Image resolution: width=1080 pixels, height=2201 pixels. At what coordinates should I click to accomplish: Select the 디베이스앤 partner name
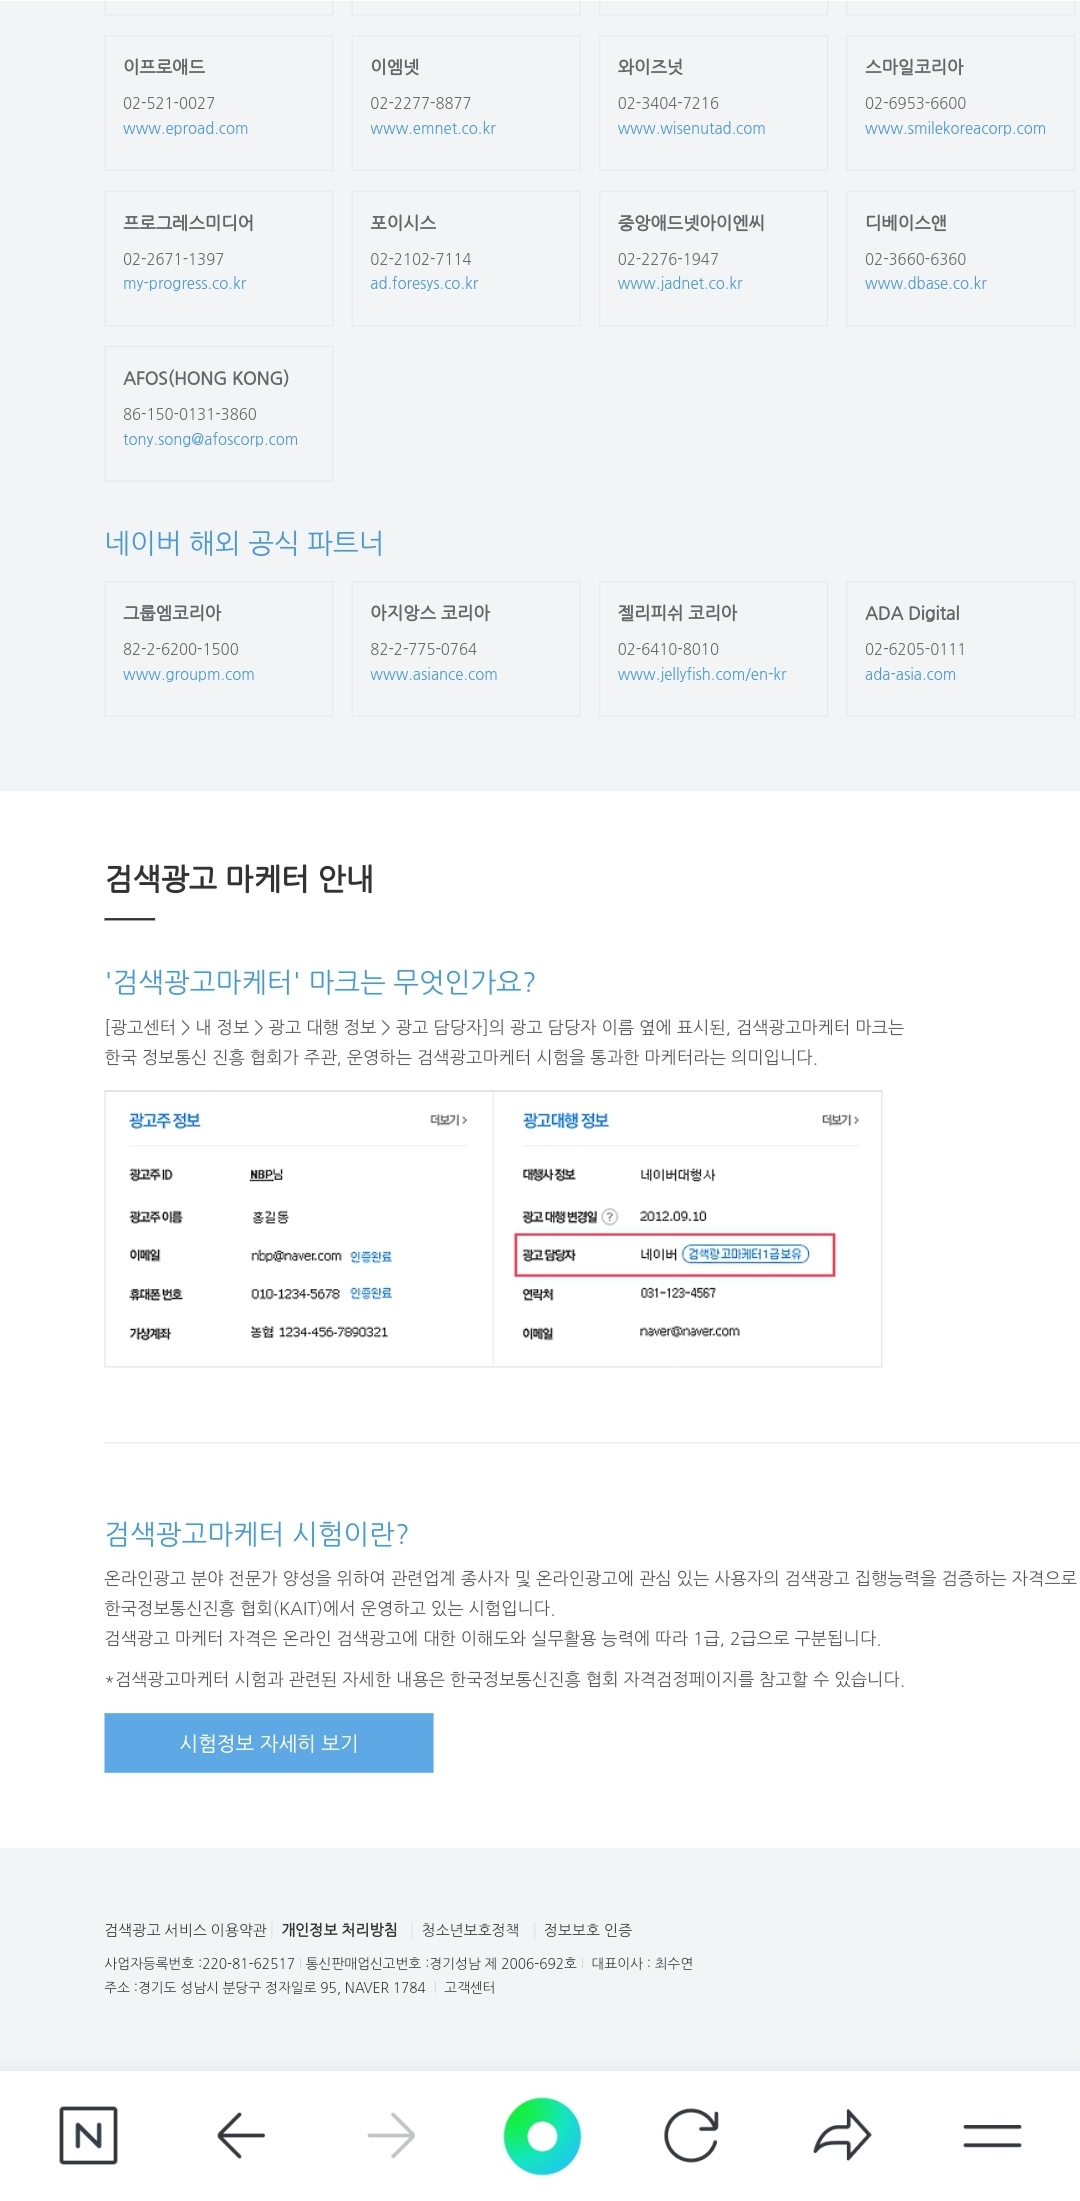[x=906, y=223]
